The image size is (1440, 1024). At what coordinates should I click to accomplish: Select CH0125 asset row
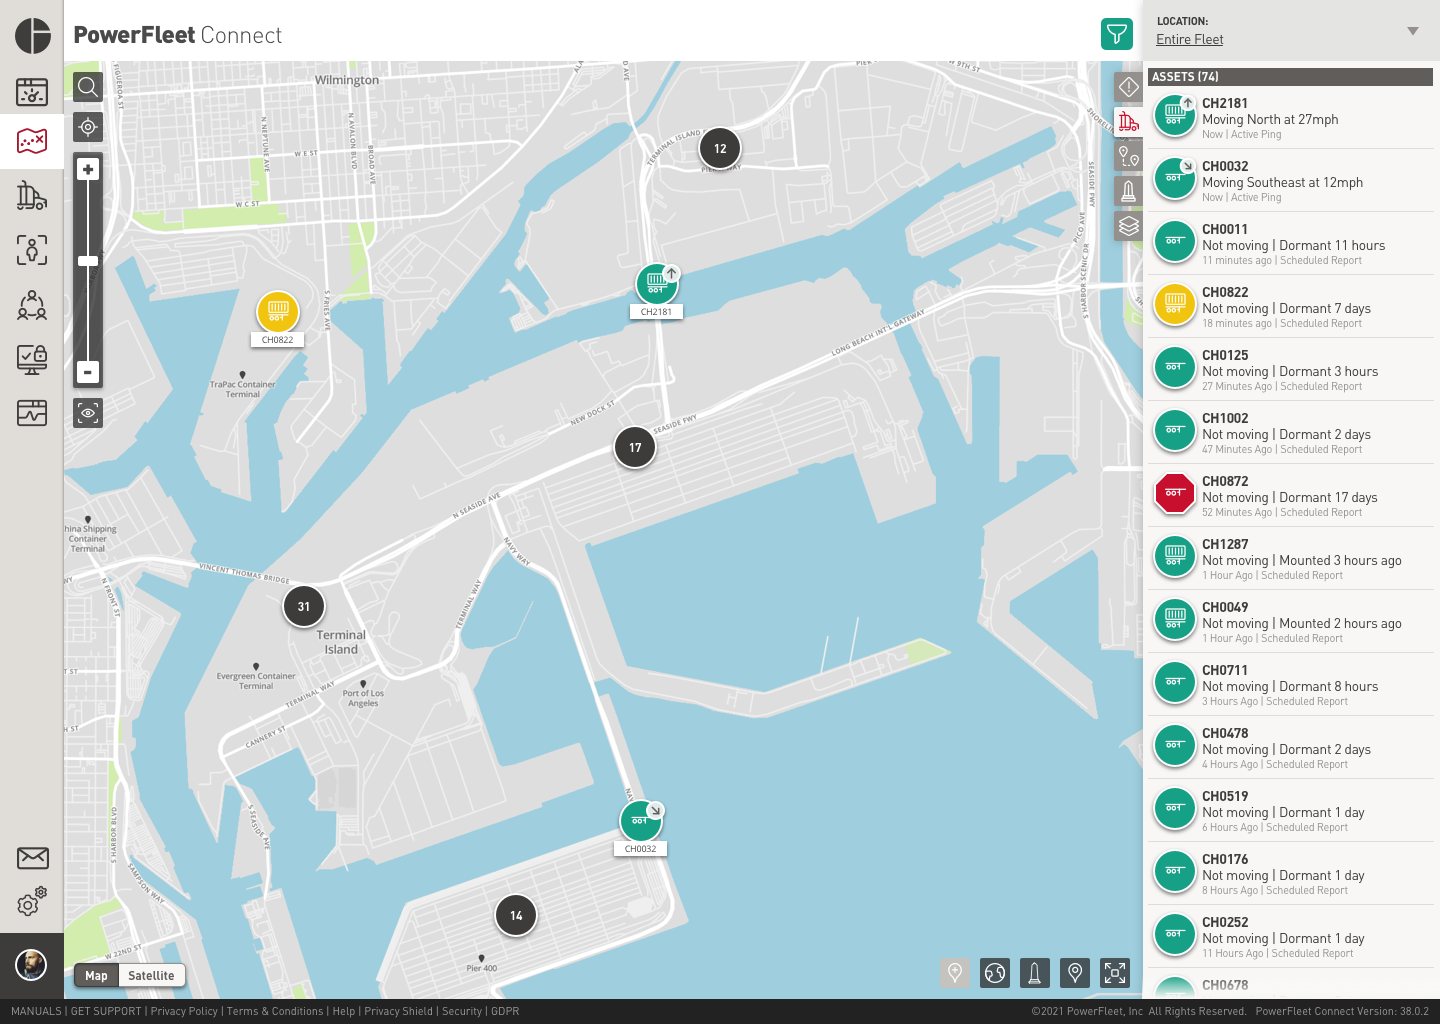coord(1290,370)
